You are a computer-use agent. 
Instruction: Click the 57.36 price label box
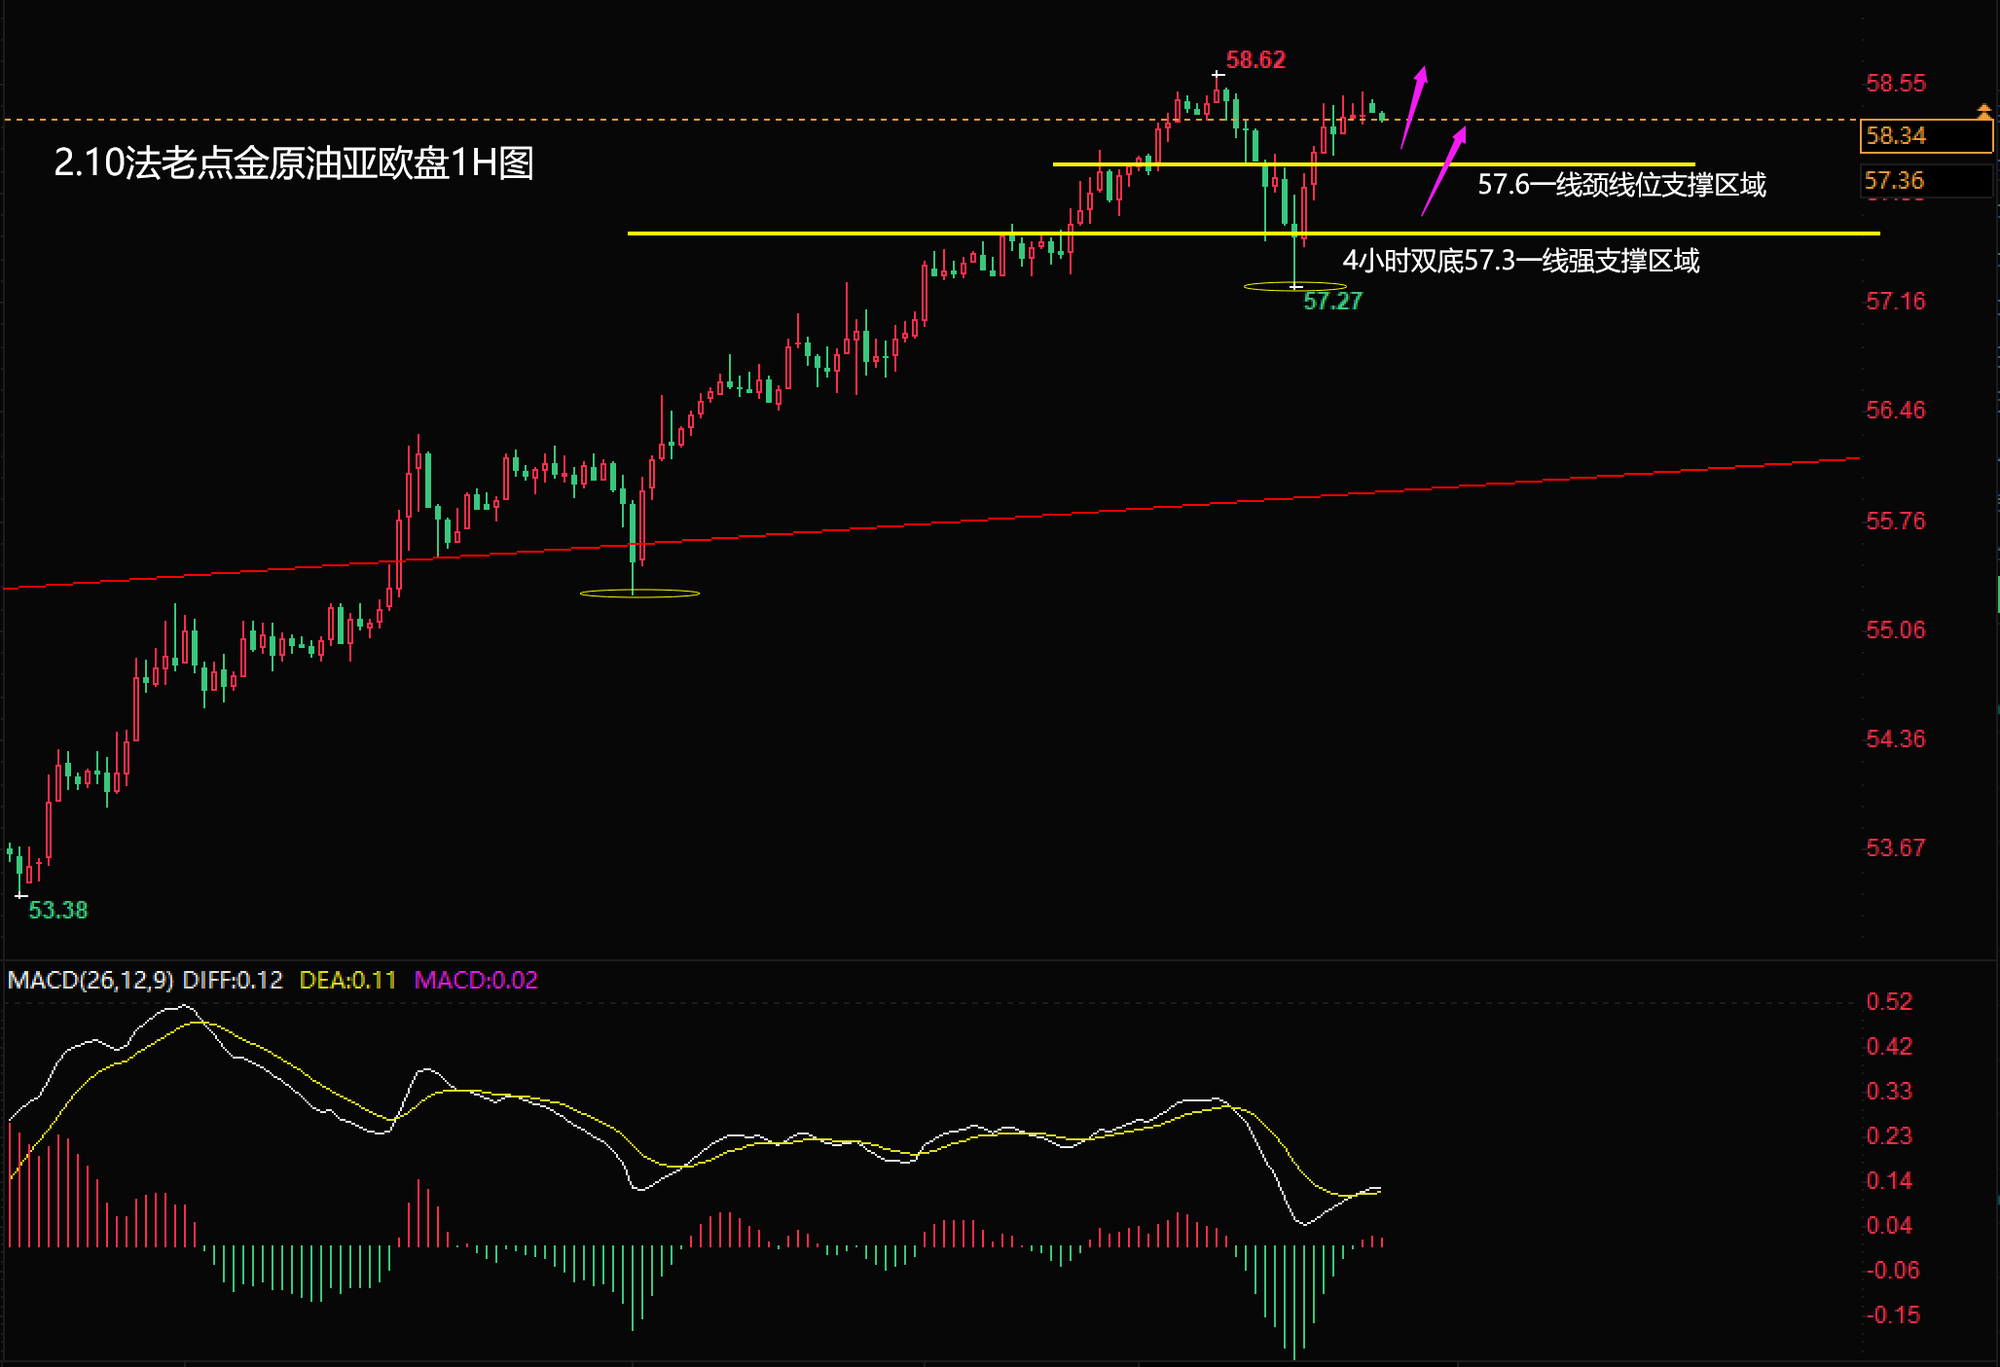tap(1925, 181)
